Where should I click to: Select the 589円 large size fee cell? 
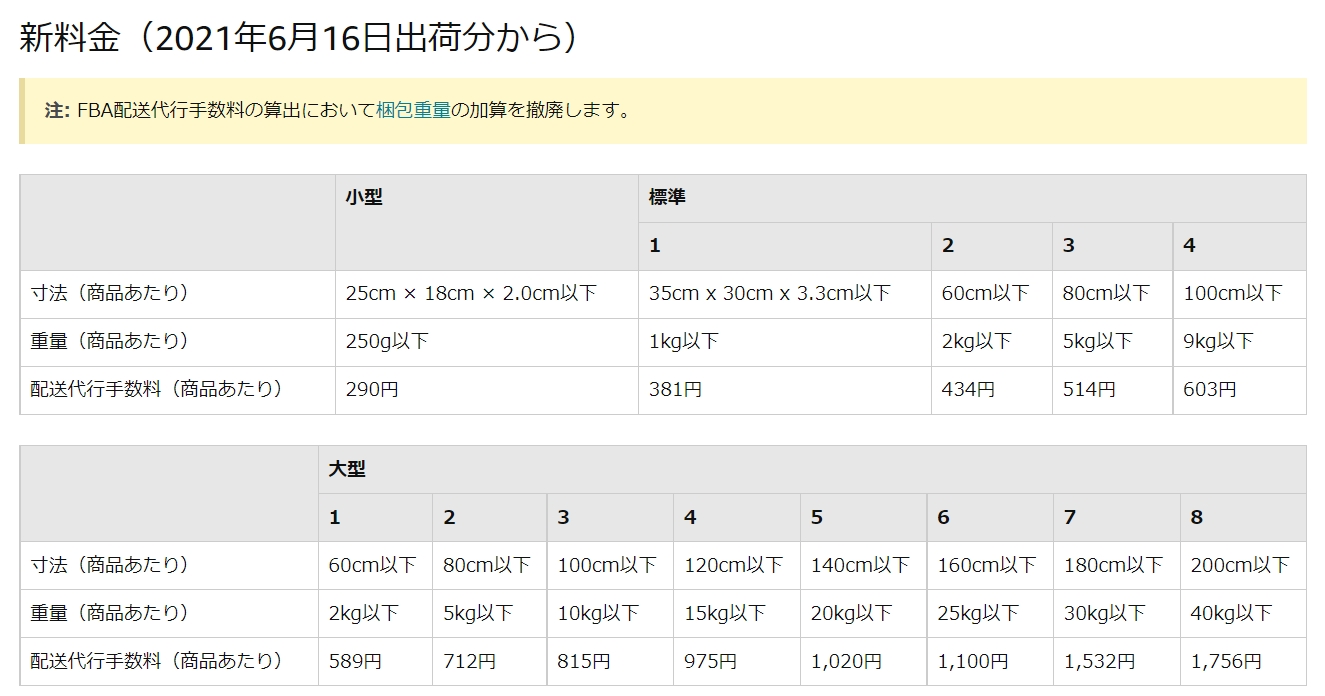[x=355, y=661]
